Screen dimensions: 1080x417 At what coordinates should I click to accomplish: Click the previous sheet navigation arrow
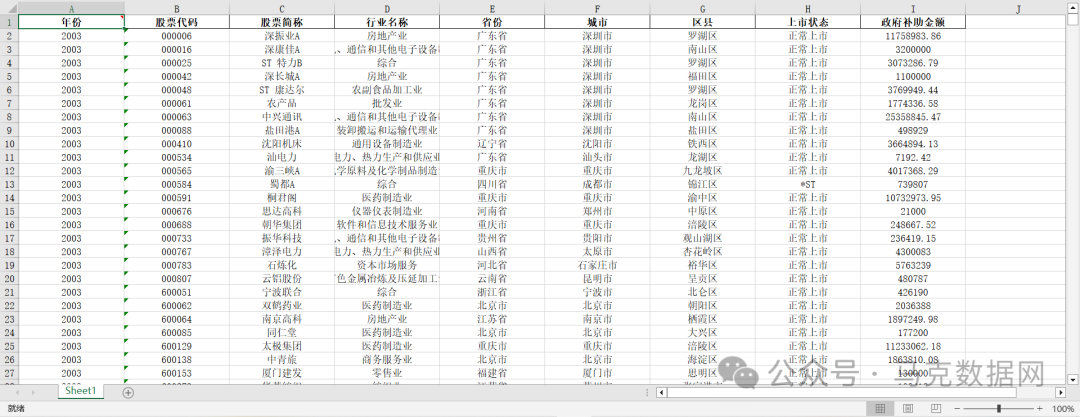(16, 392)
